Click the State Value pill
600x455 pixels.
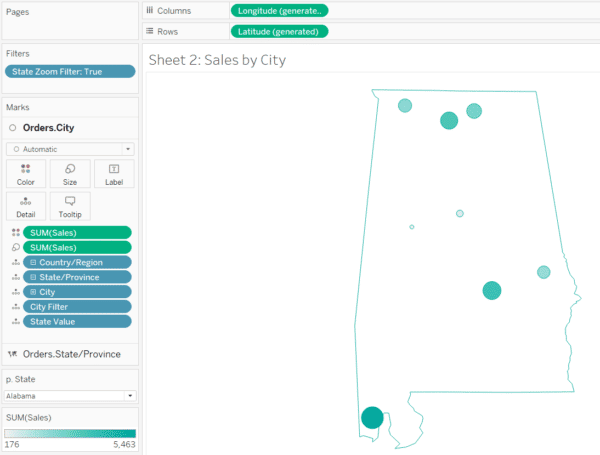[78, 322]
